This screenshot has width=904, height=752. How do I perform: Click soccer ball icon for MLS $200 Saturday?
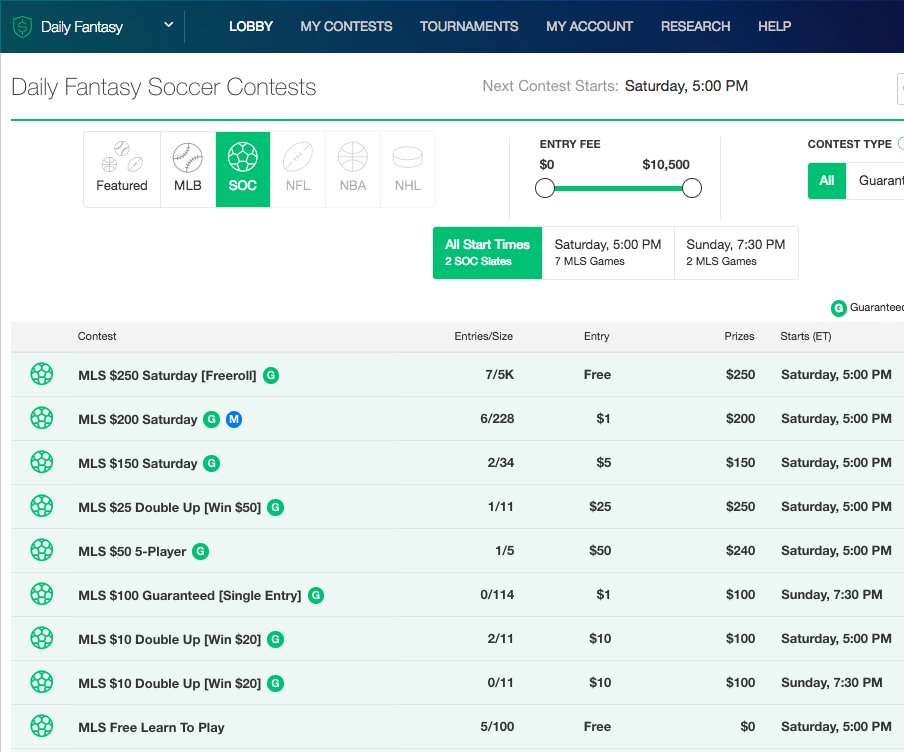tap(42, 418)
